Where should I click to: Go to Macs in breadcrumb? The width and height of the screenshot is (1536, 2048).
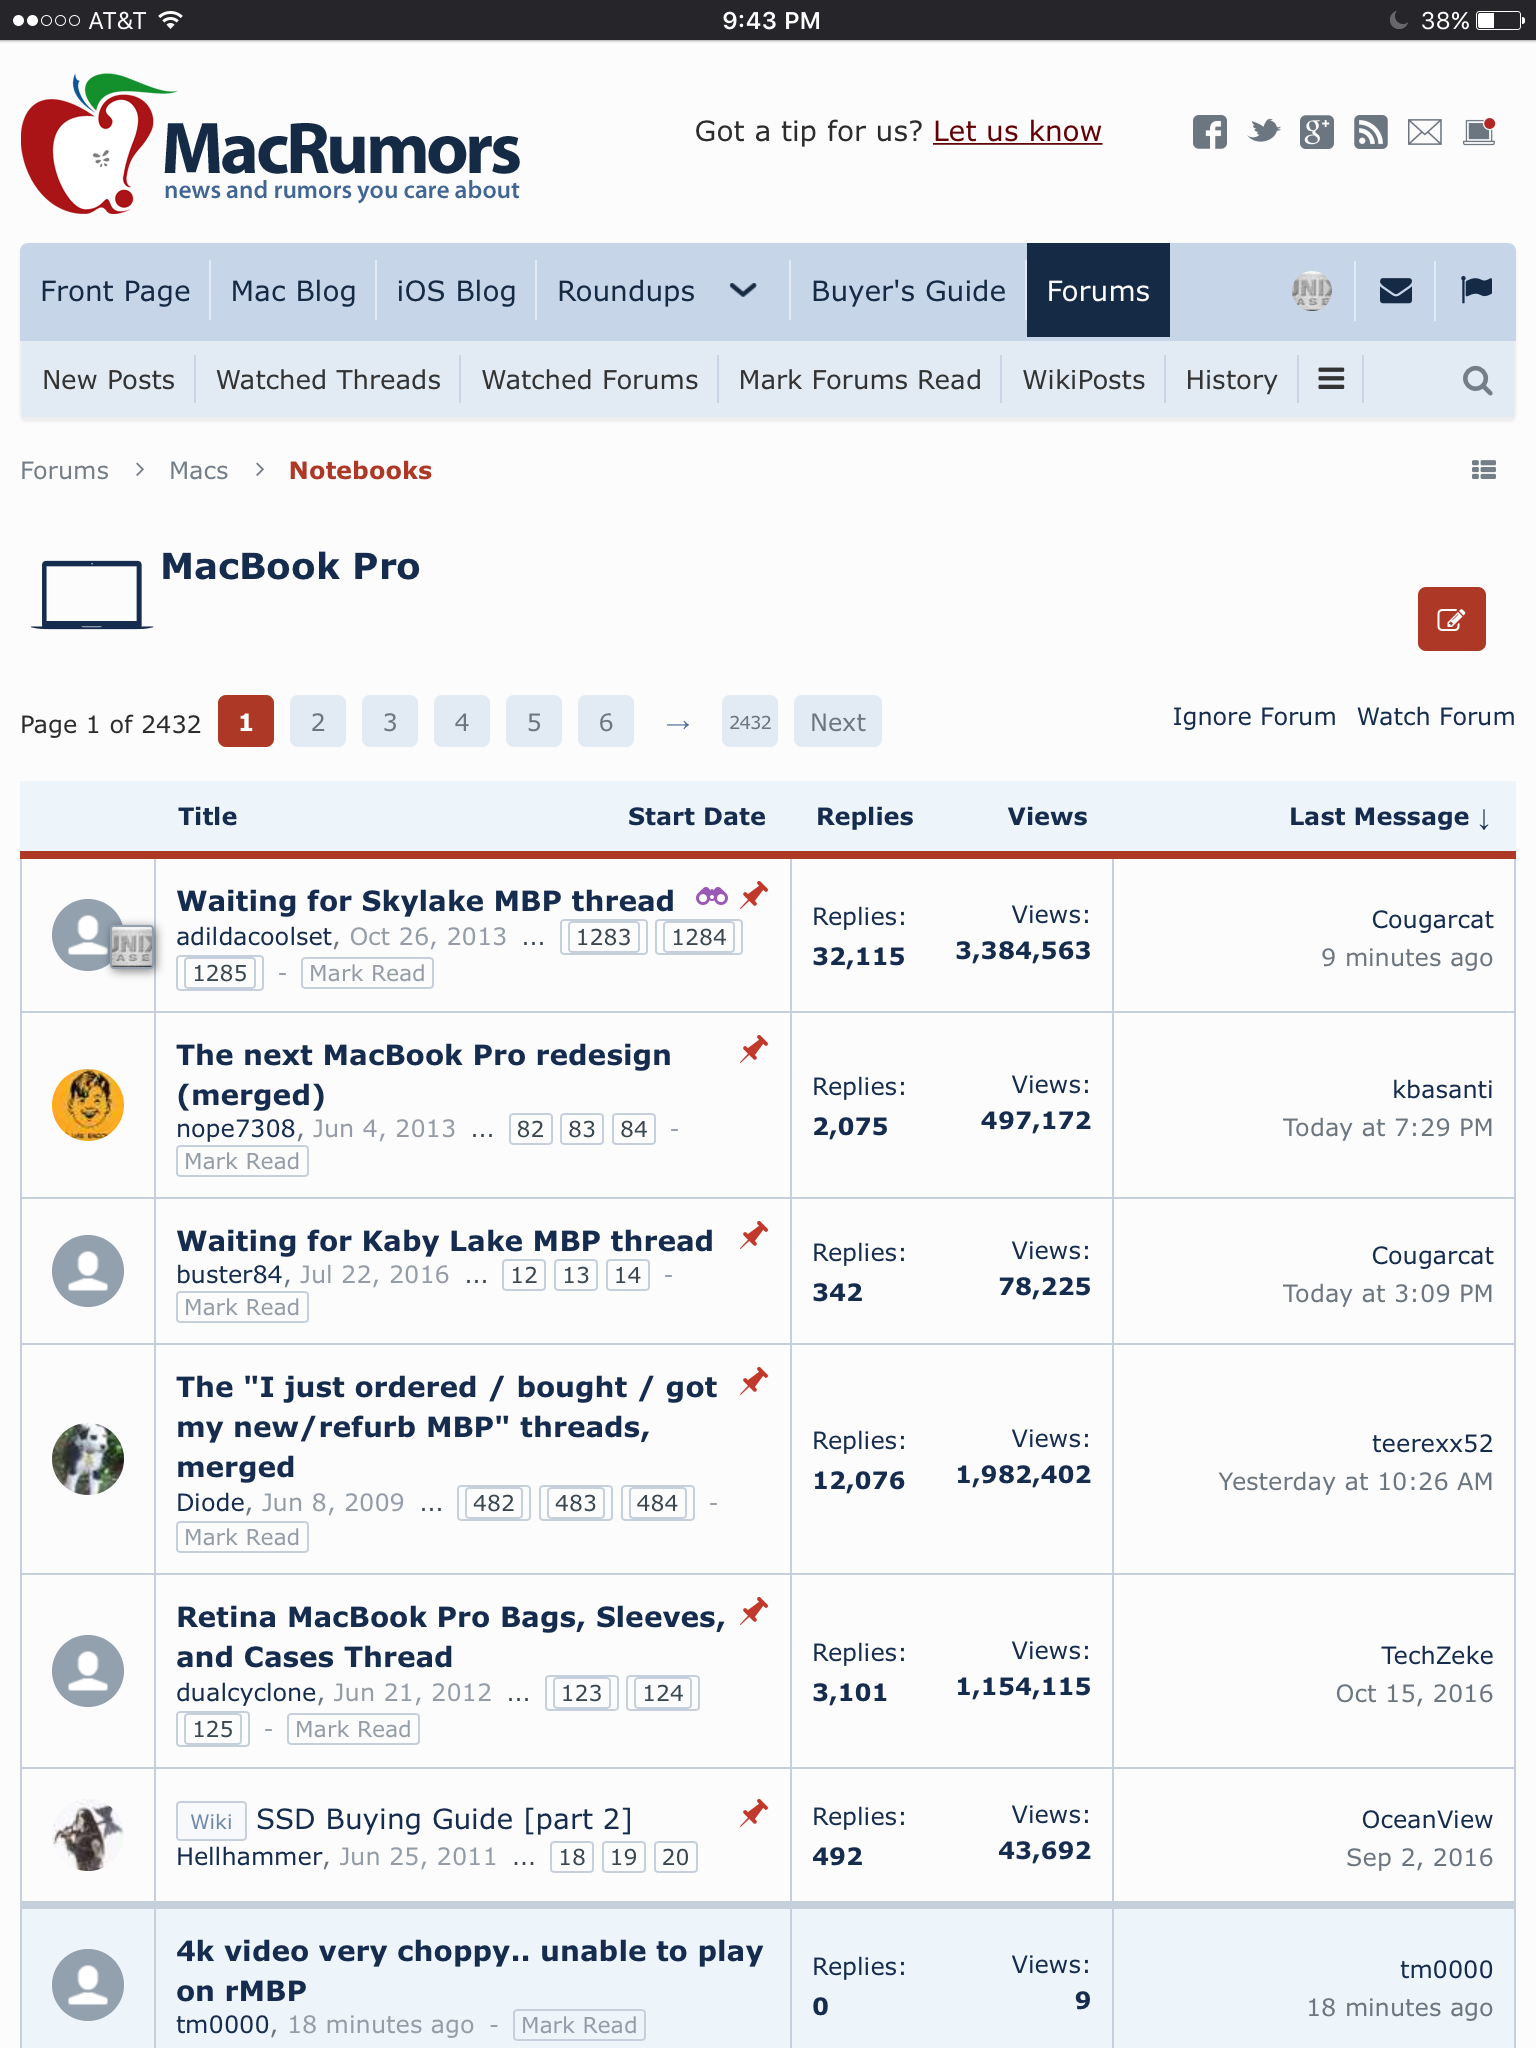(198, 470)
